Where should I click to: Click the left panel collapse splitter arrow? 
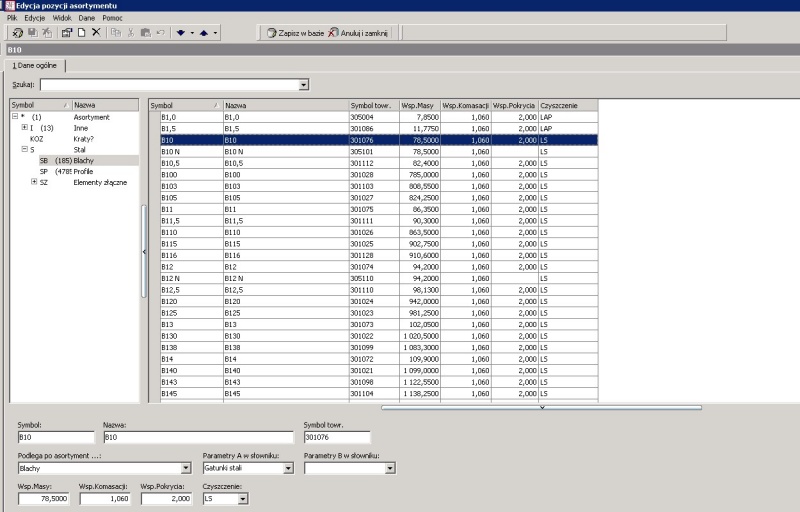click(144, 251)
